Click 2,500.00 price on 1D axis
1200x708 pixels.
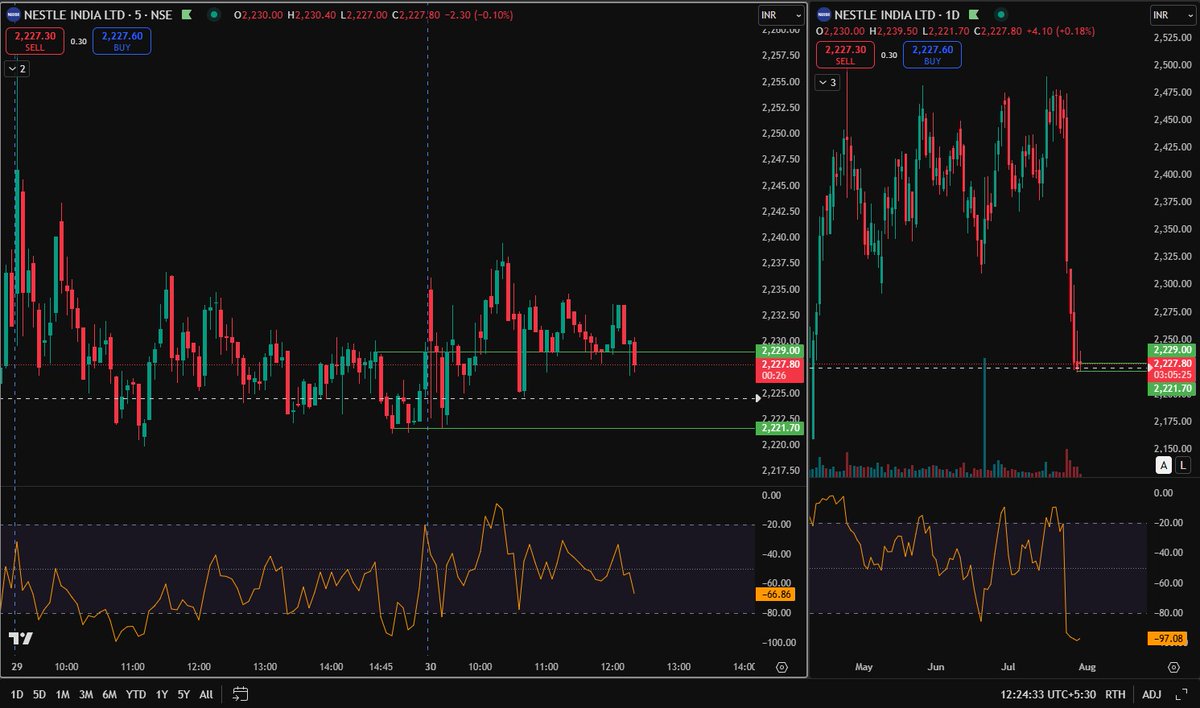coord(1172,65)
